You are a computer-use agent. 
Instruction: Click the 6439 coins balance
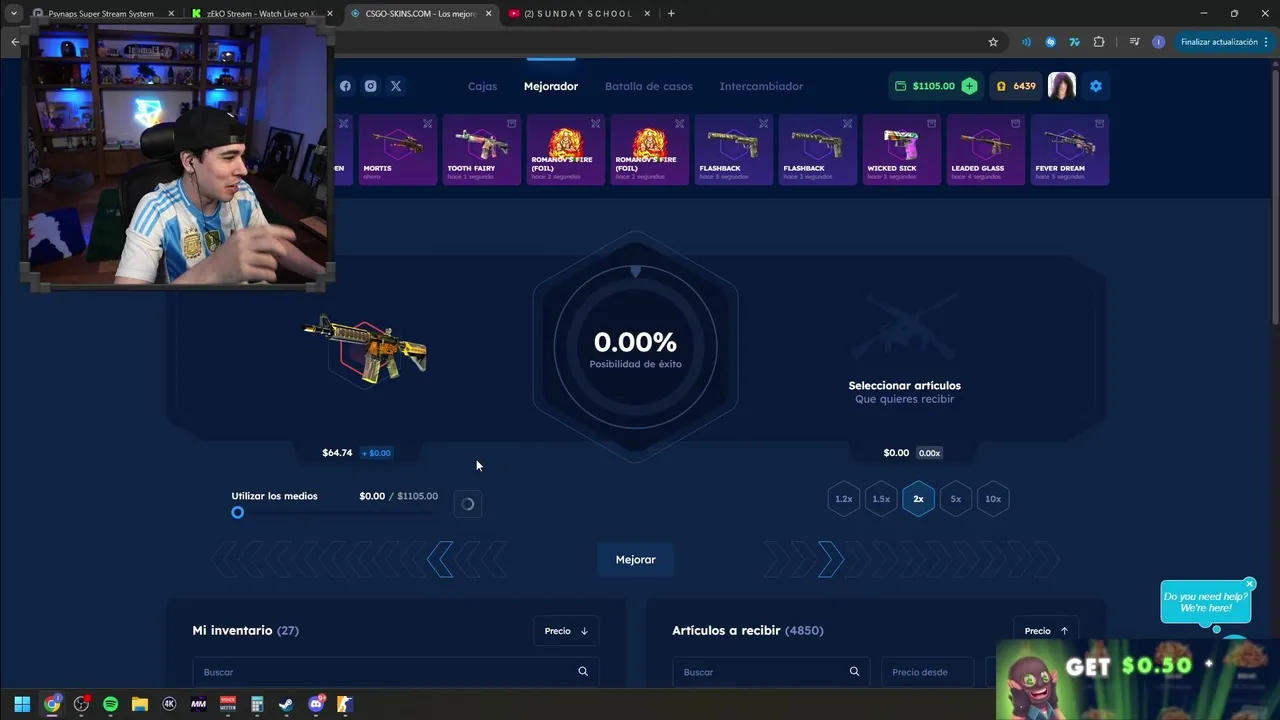pyautogui.click(x=1015, y=86)
